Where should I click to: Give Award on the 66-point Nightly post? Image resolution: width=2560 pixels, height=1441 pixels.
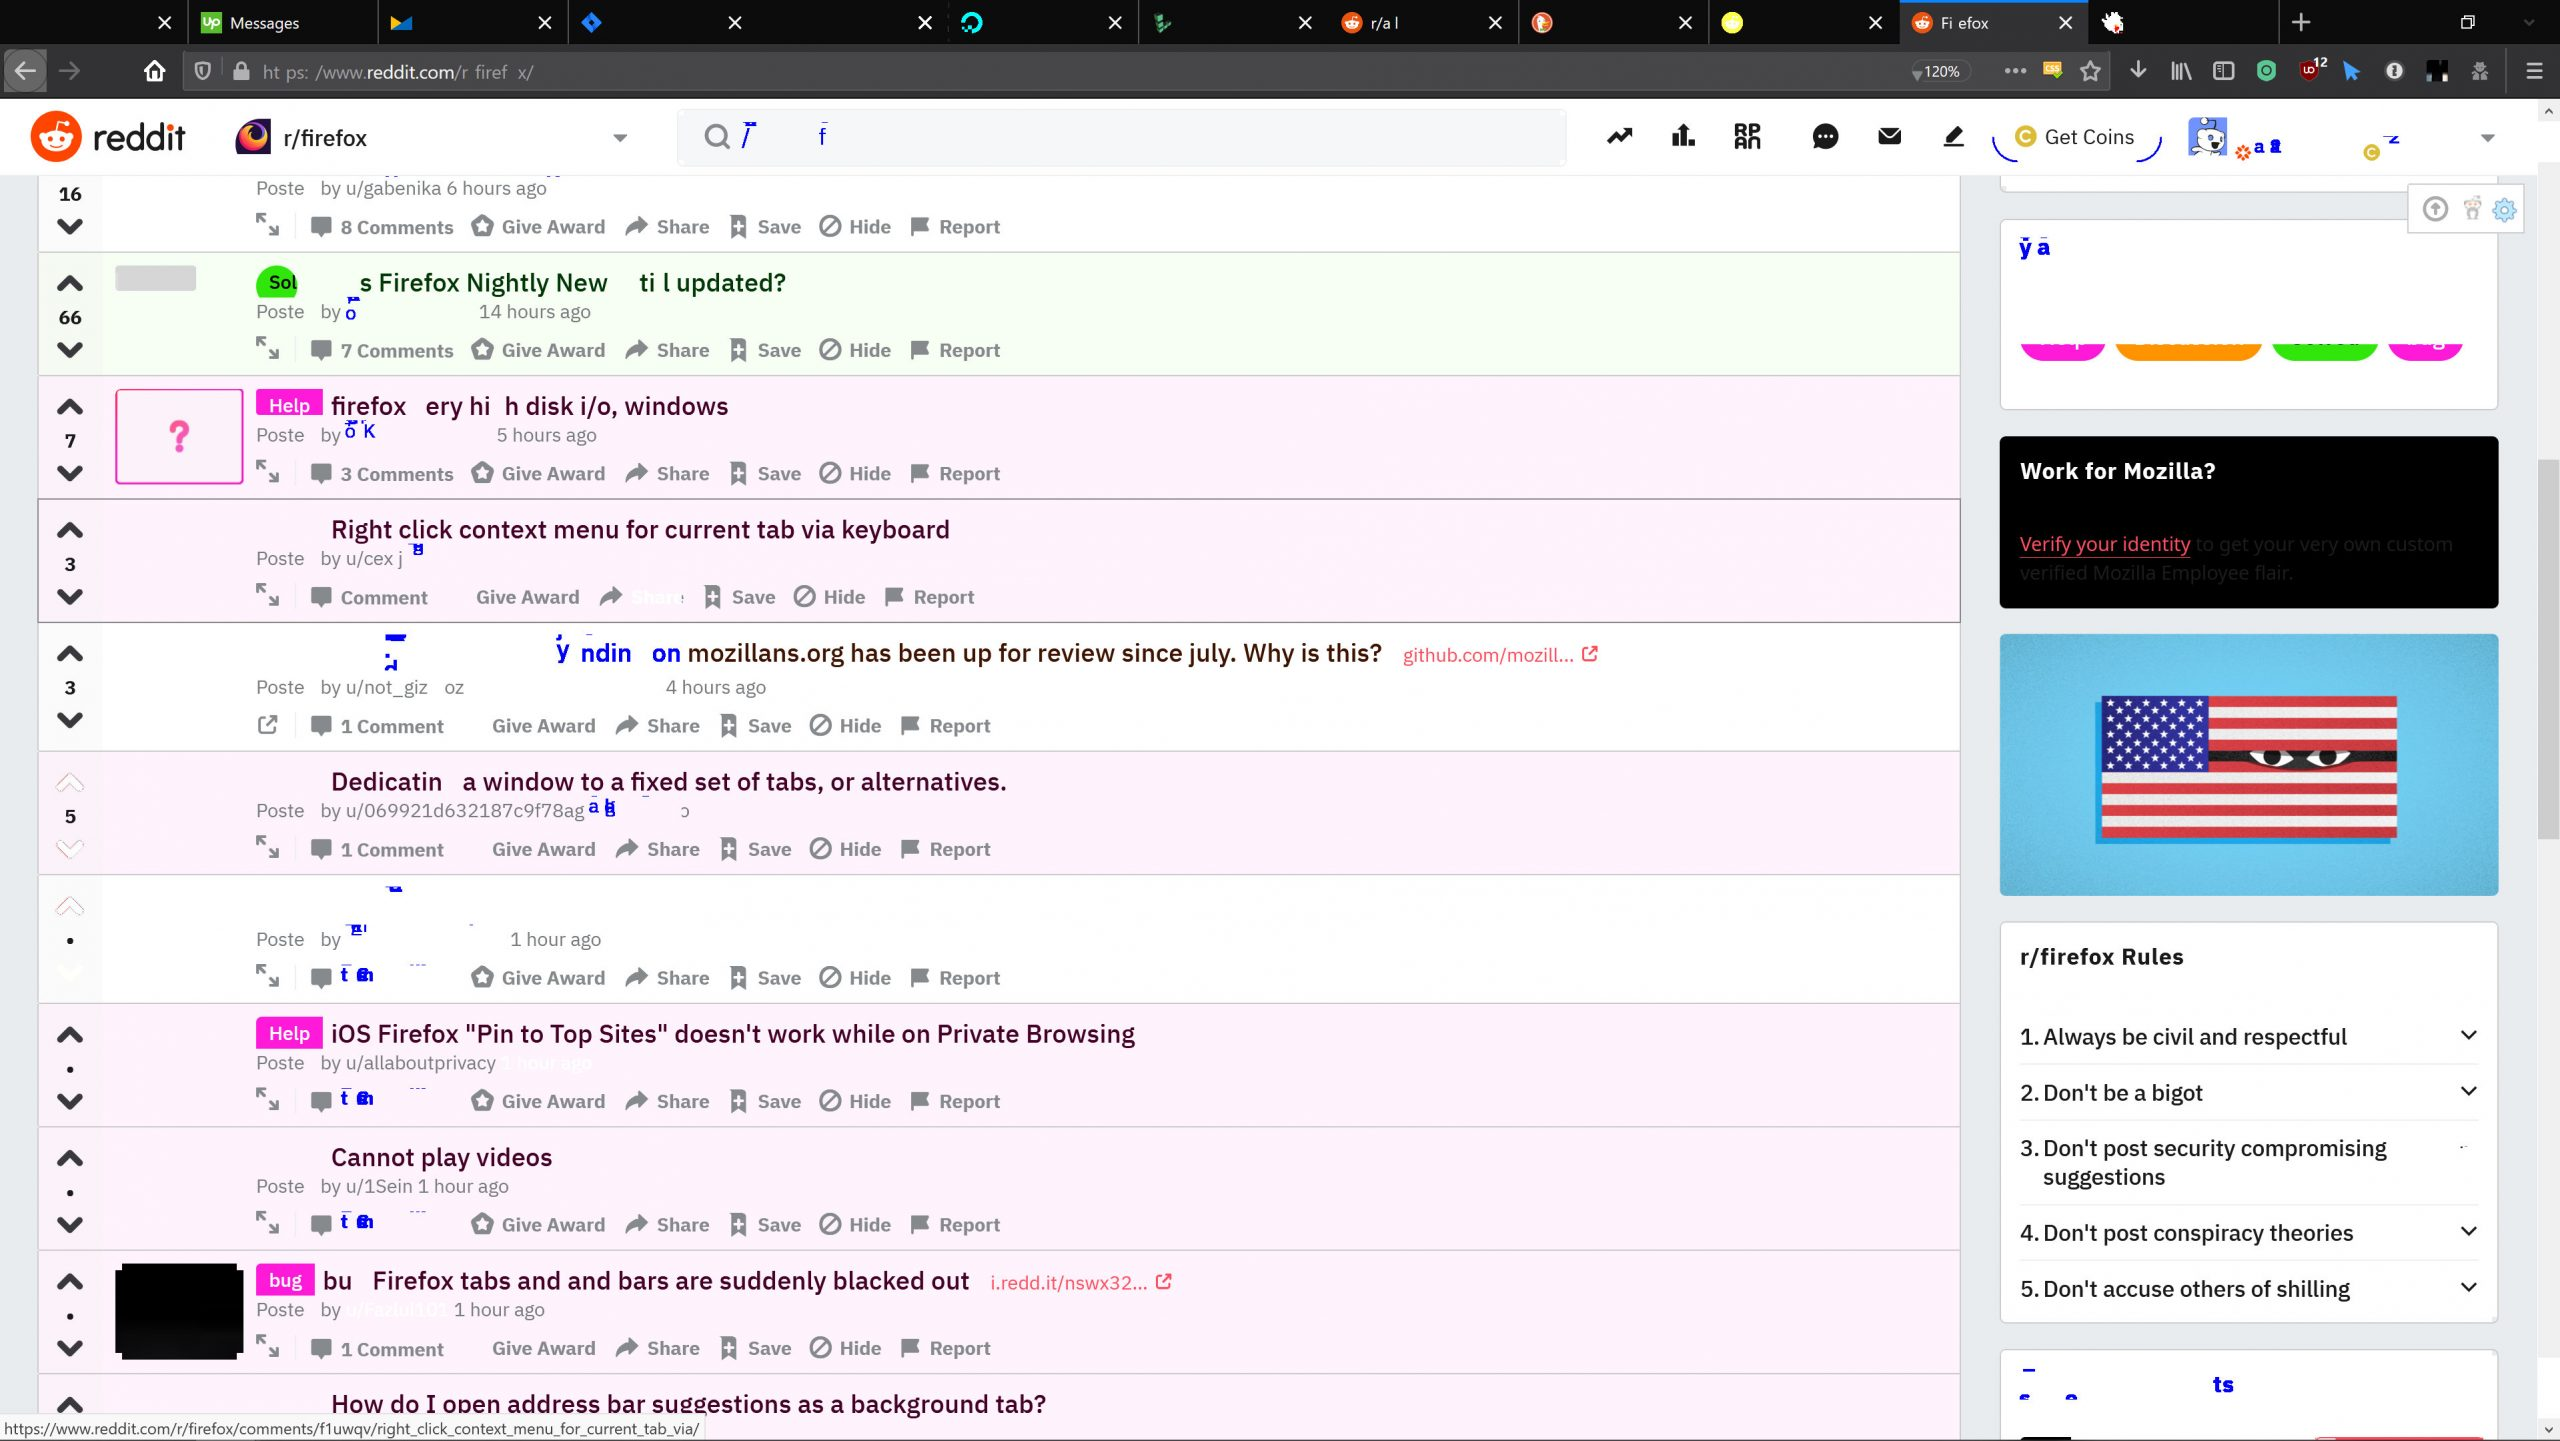(x=538, y=350)
